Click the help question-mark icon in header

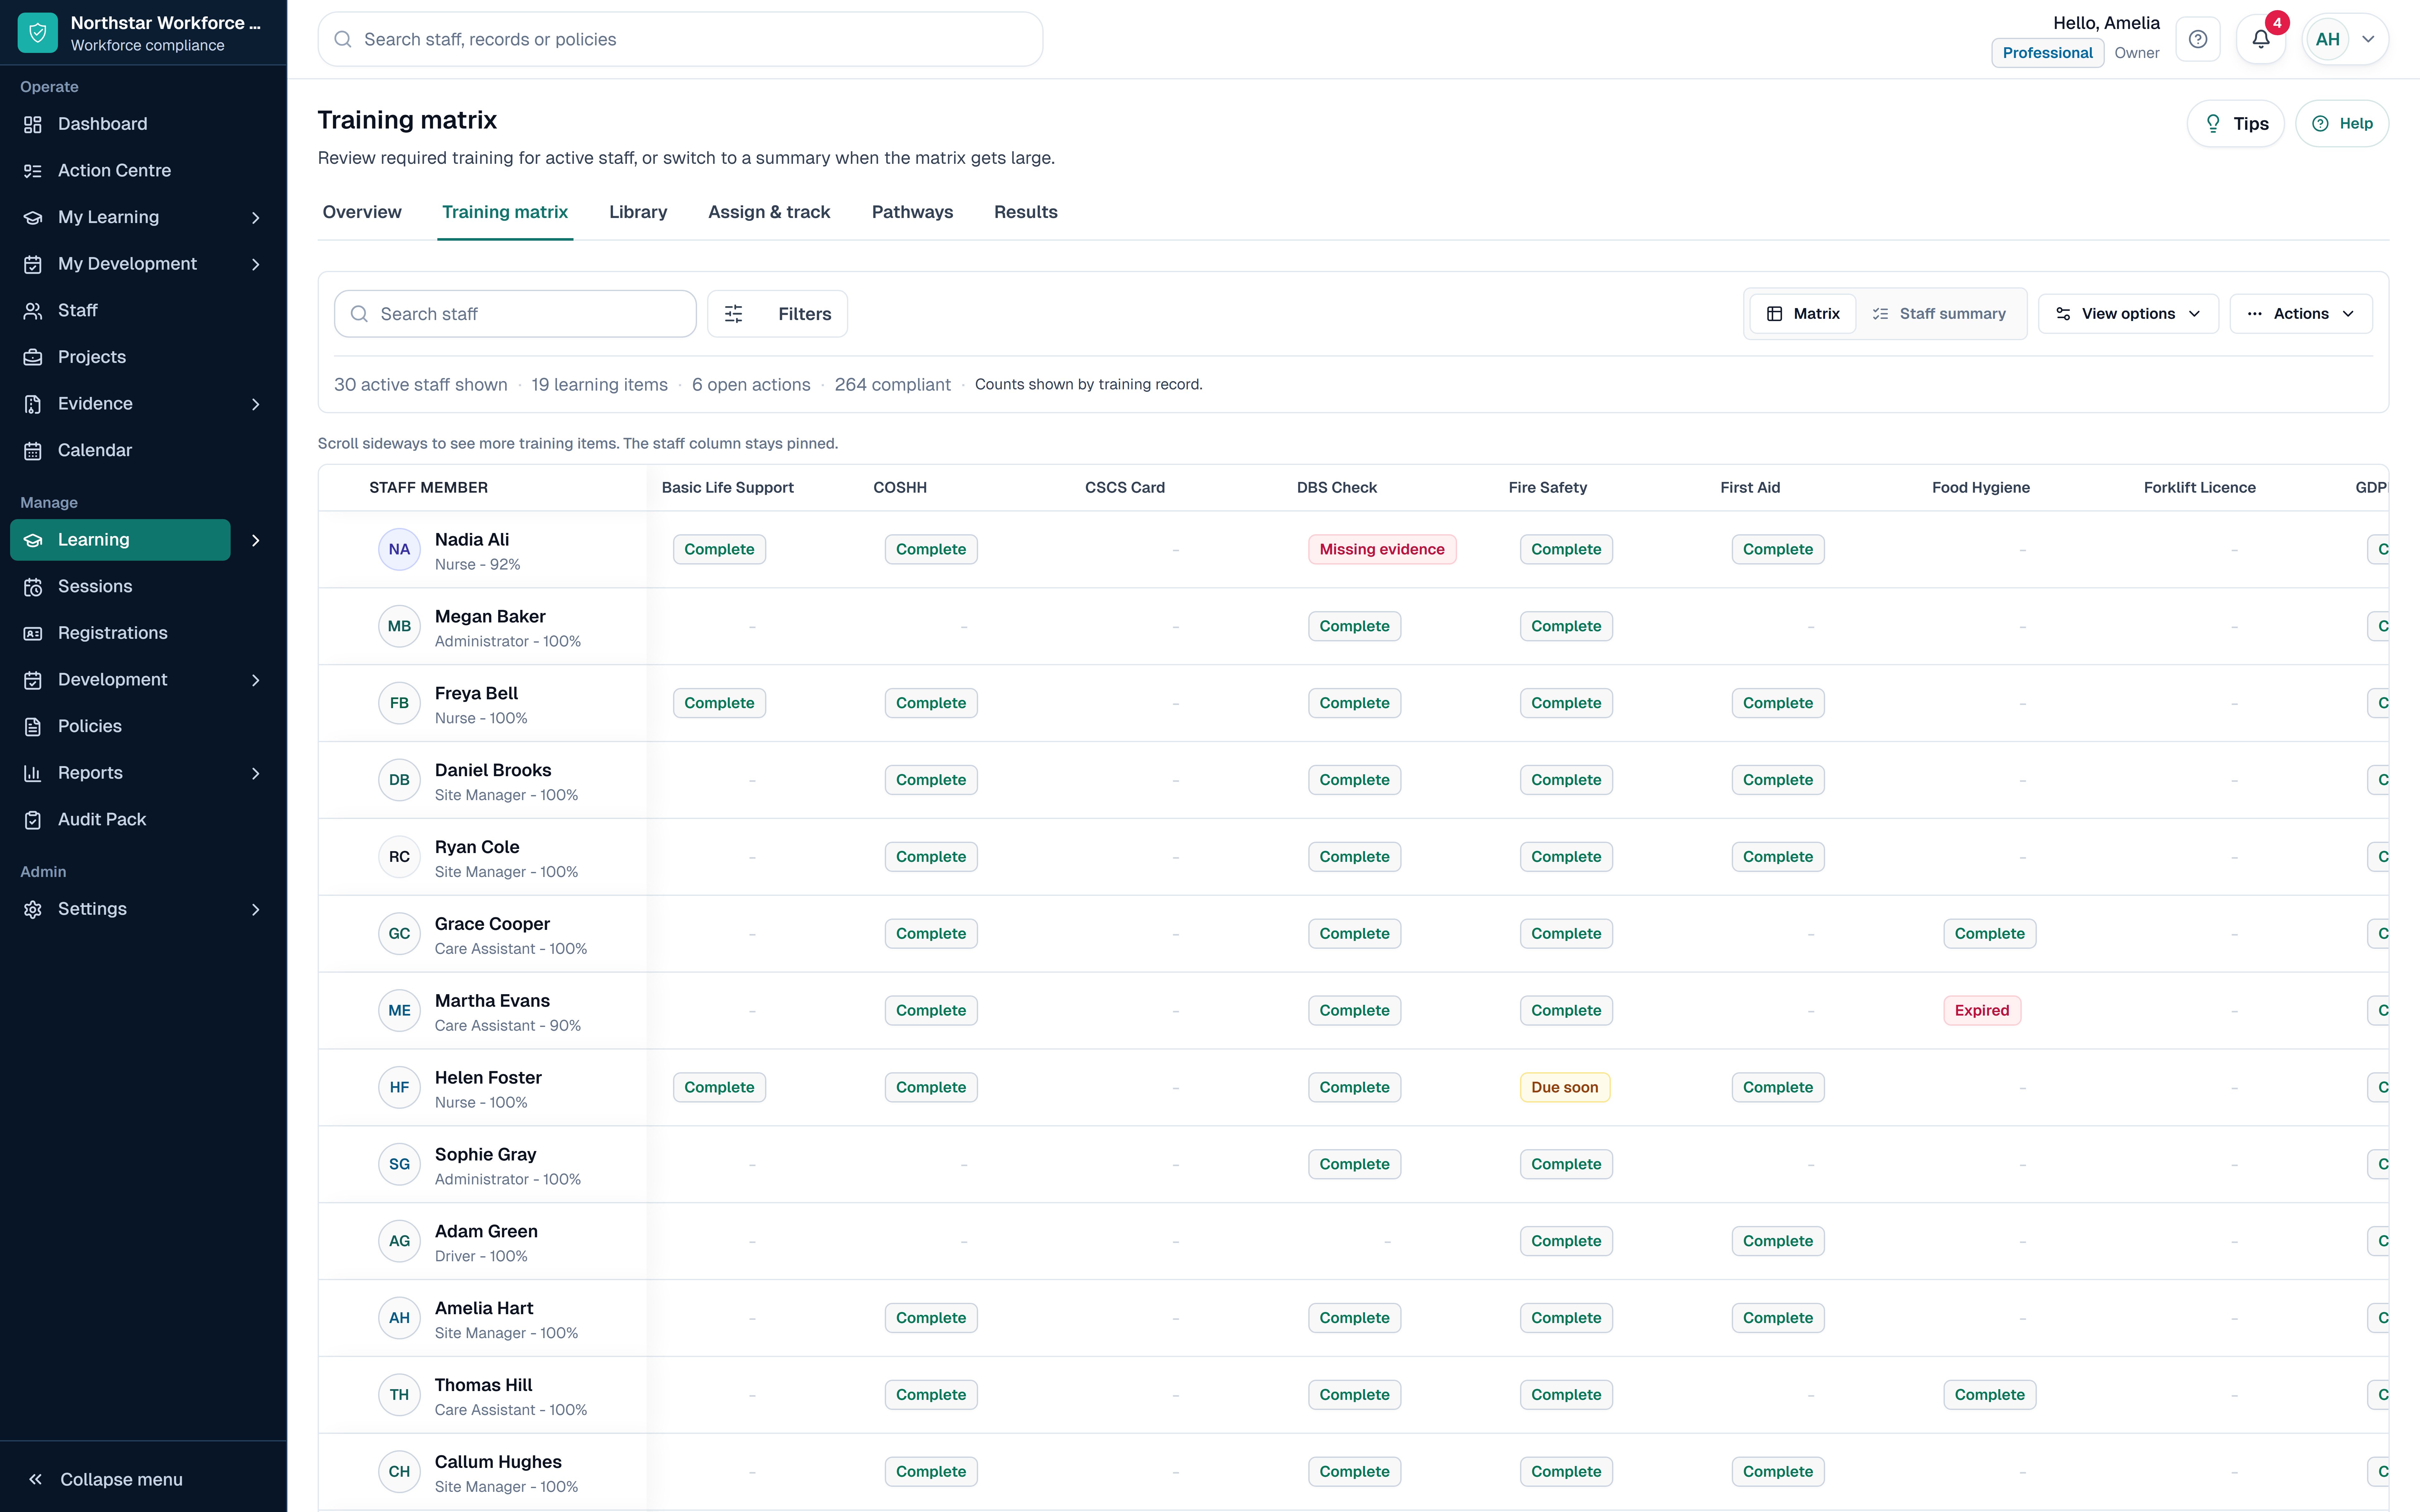[2198, 39]
